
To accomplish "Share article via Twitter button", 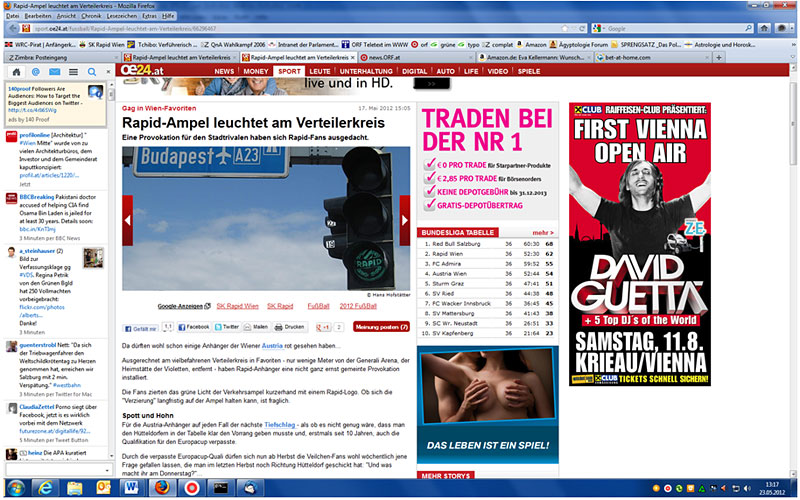I will click(227, 327).
